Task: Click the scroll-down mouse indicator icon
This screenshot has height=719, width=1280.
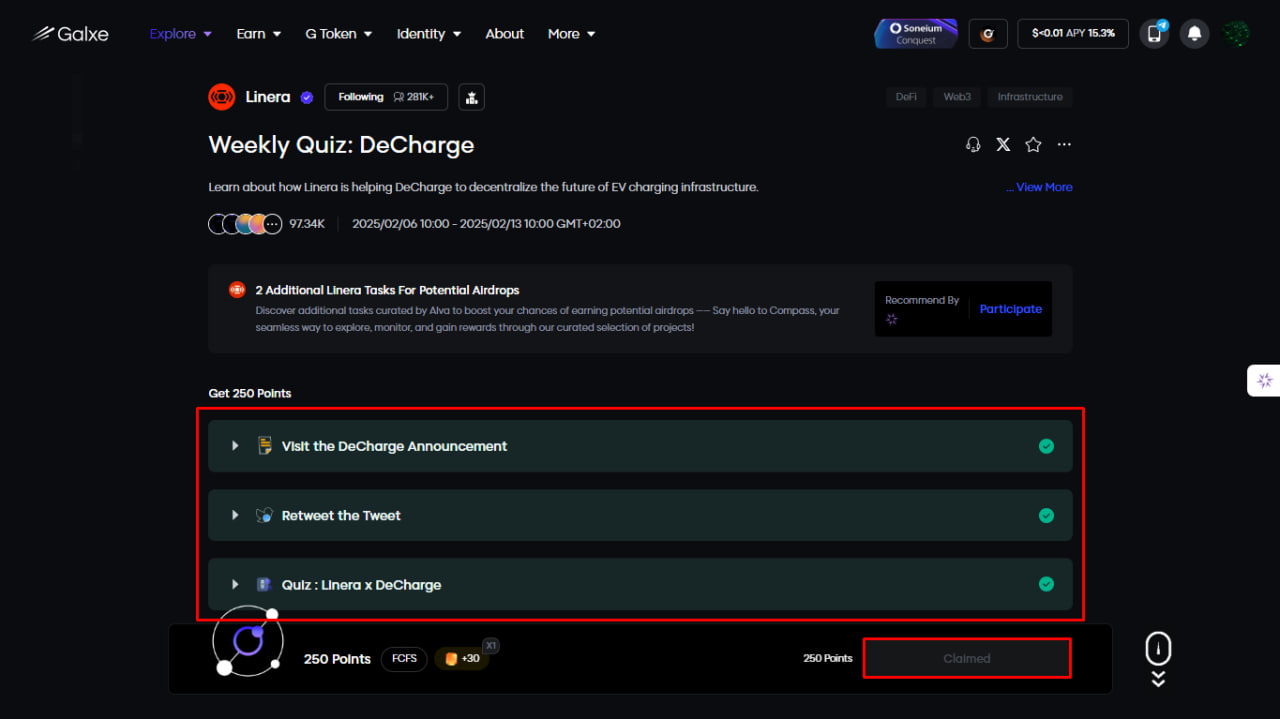Action: tap(1158, 659)
